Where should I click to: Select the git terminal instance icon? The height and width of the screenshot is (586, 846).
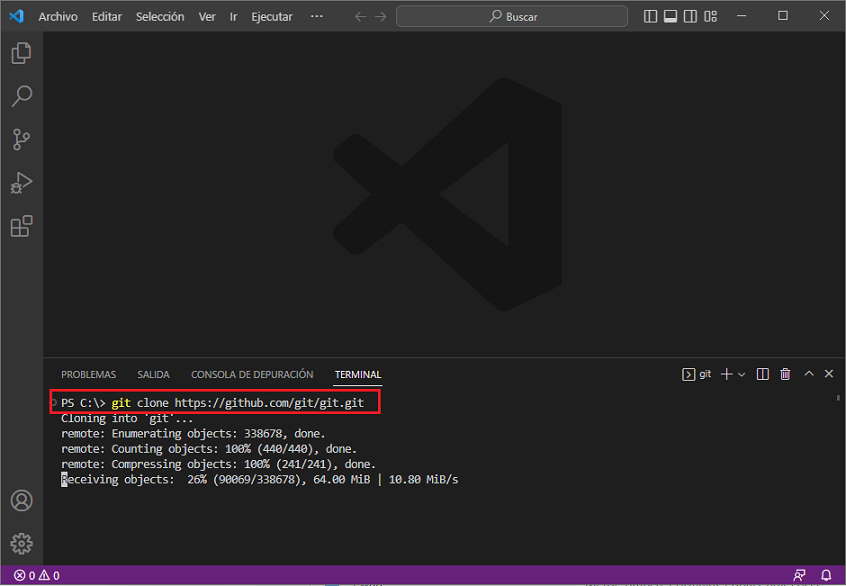pyautogui.click(x=697, y=374)
